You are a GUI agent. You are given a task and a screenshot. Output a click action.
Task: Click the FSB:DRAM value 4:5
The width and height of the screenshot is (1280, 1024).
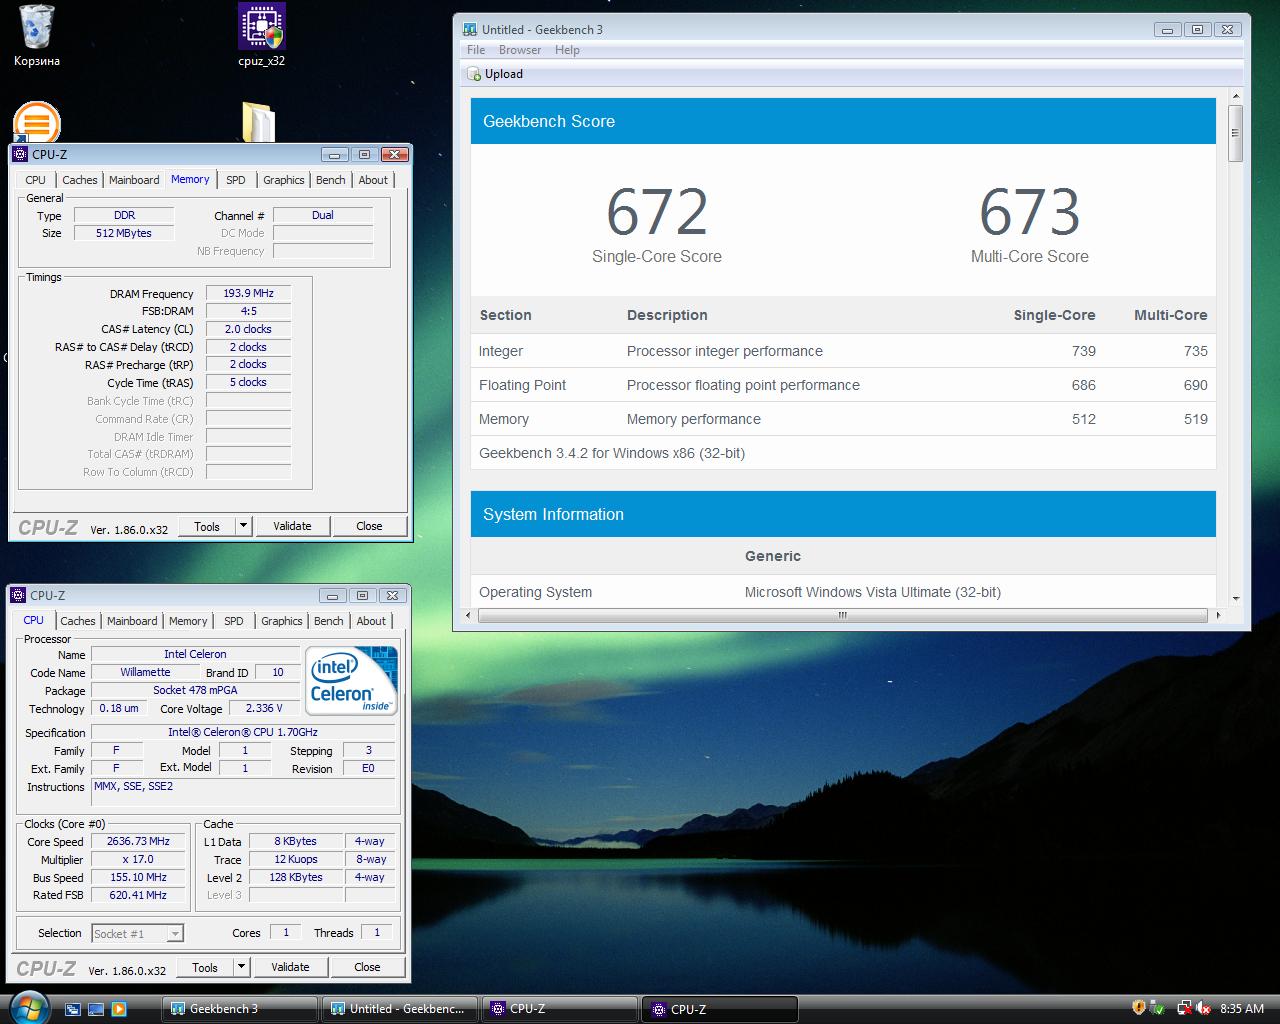tap(249, 311)
